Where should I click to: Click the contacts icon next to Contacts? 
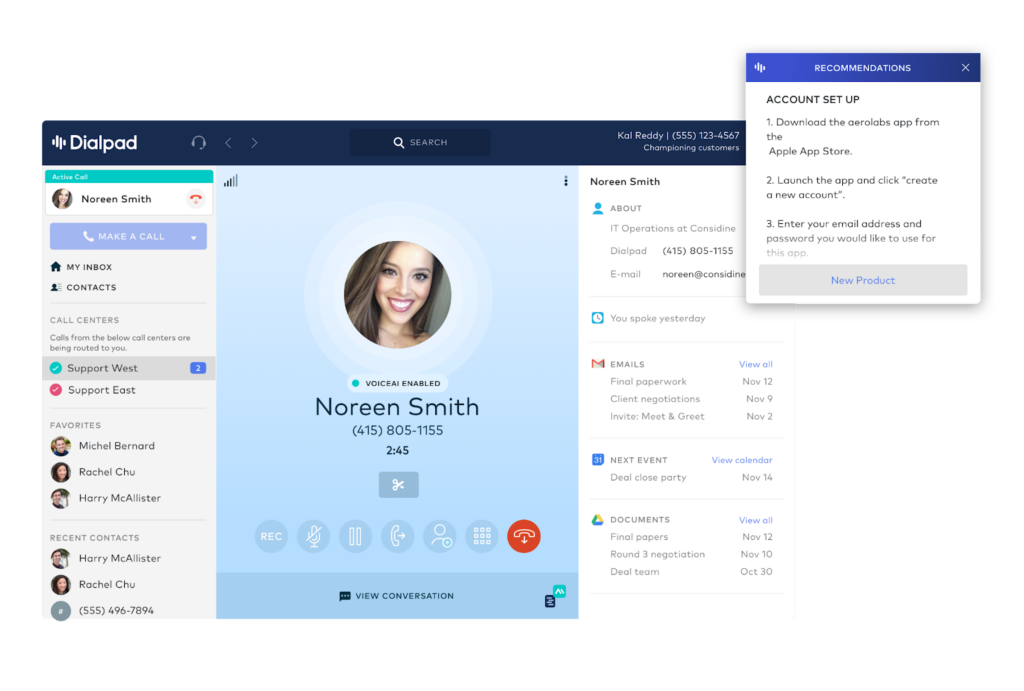(x=56, y=287)
